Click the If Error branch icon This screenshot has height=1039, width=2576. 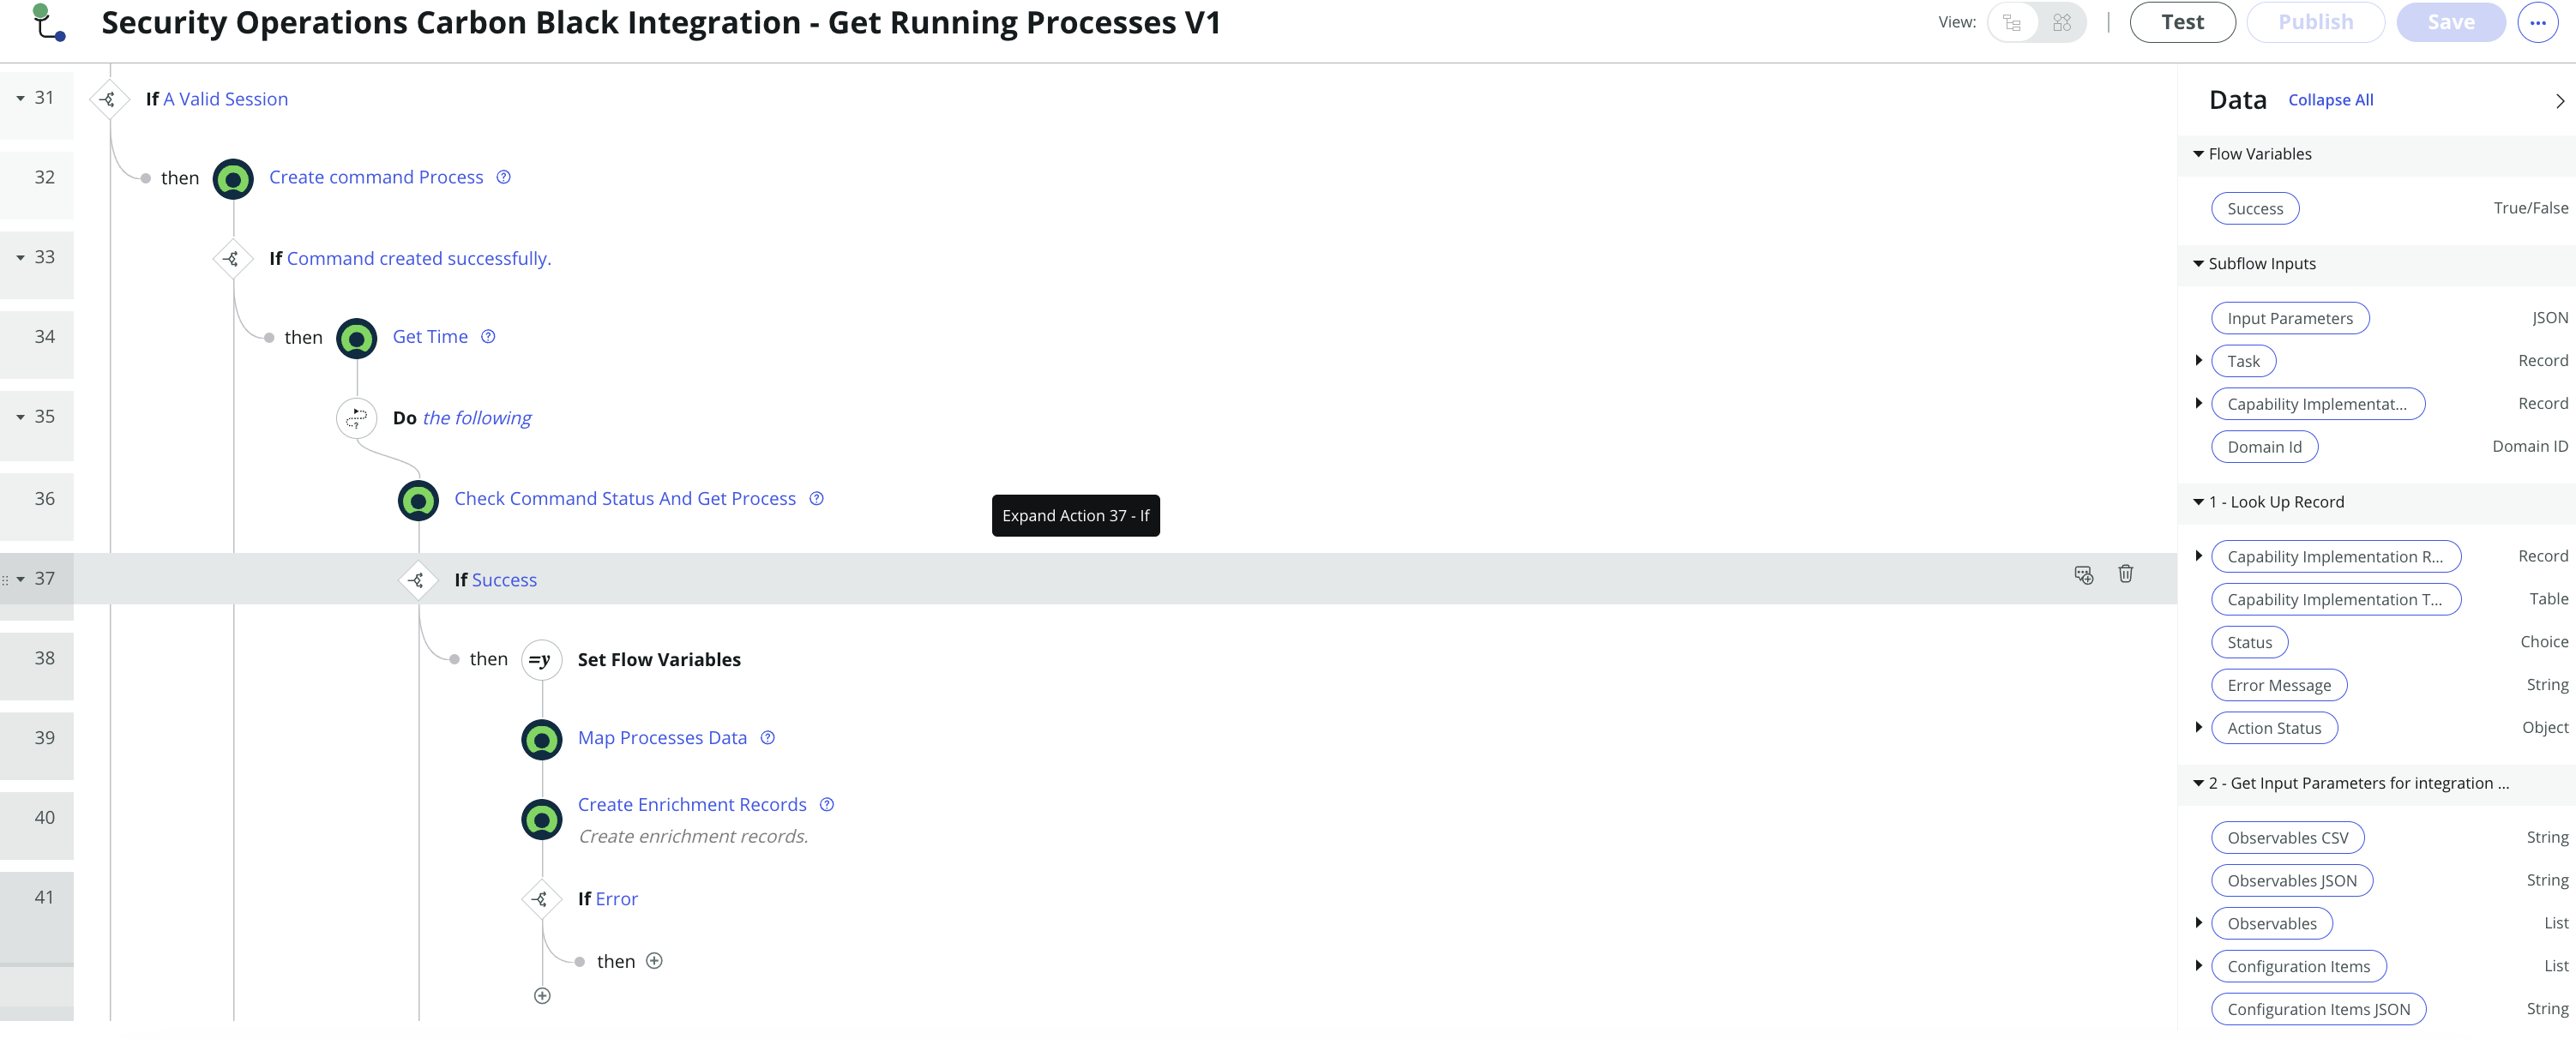[540, 899]
